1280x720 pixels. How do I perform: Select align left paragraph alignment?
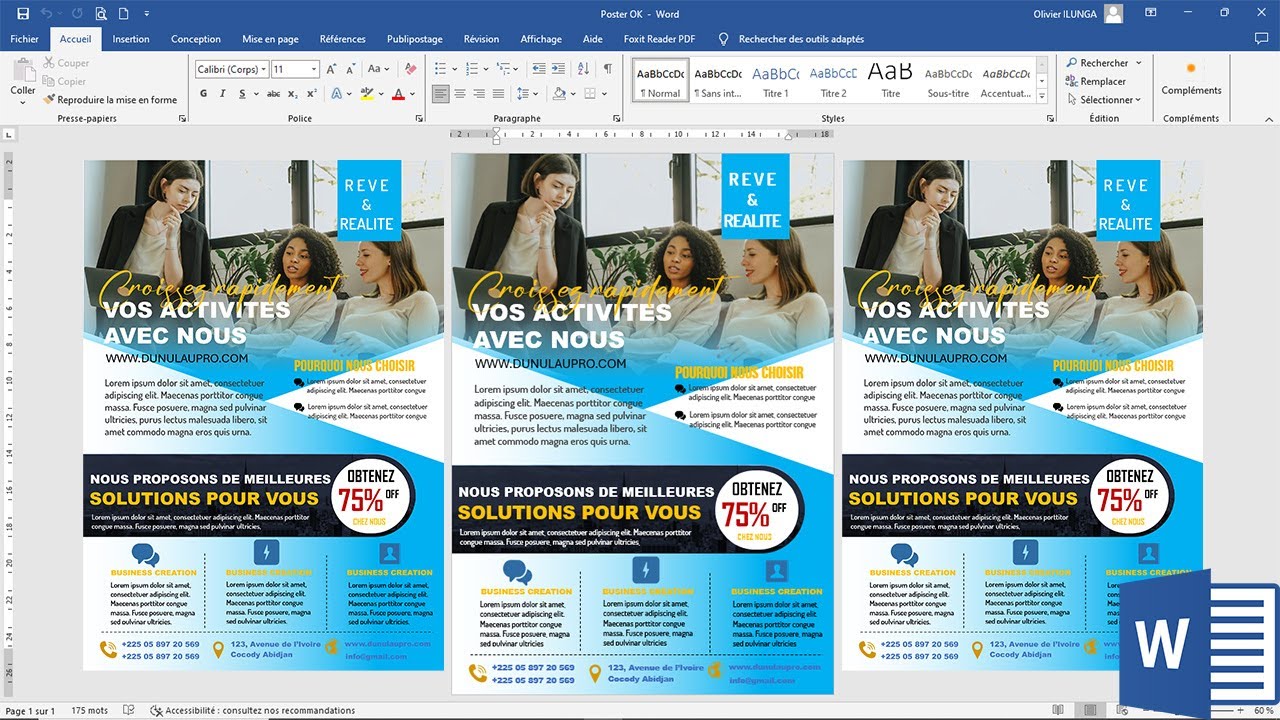click(441, 94)
